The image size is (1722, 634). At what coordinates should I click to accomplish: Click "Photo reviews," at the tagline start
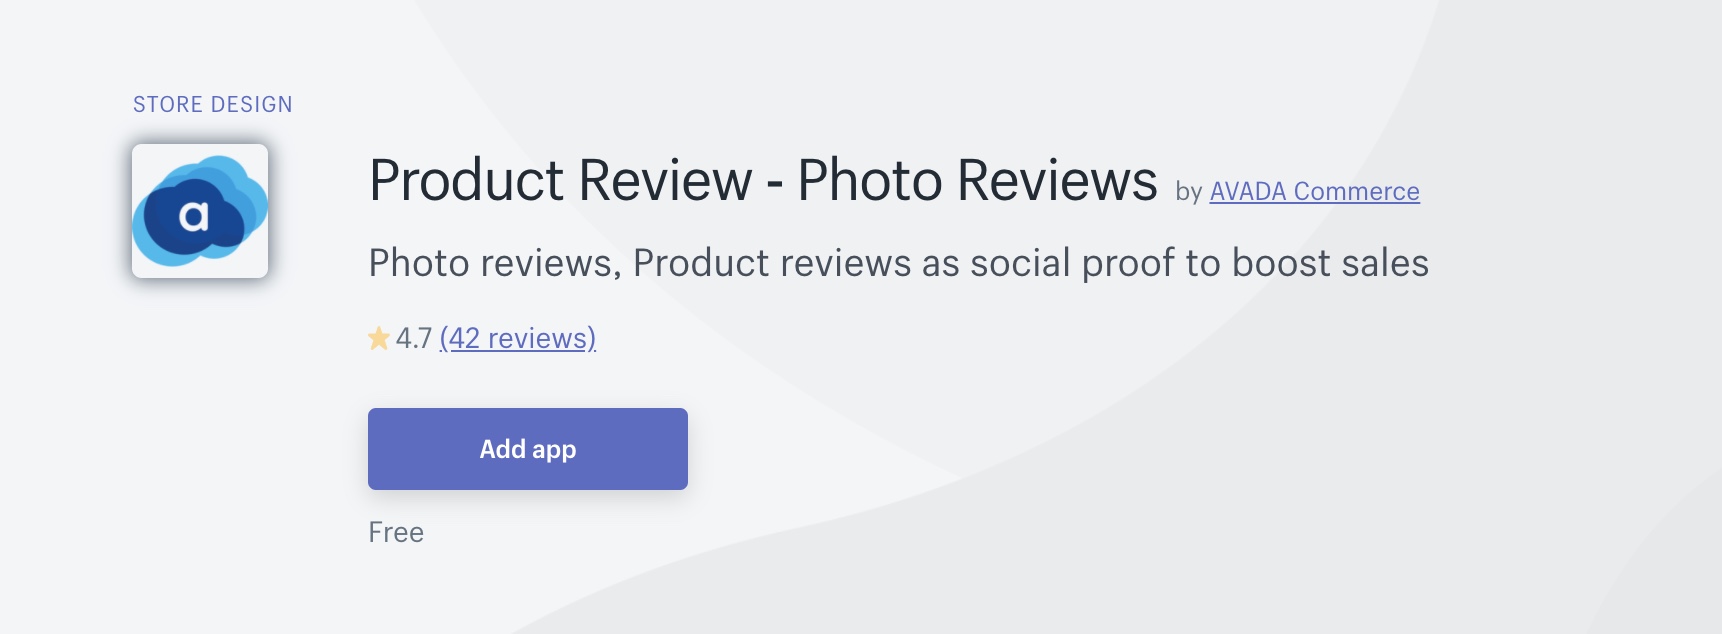click(495, 263)
